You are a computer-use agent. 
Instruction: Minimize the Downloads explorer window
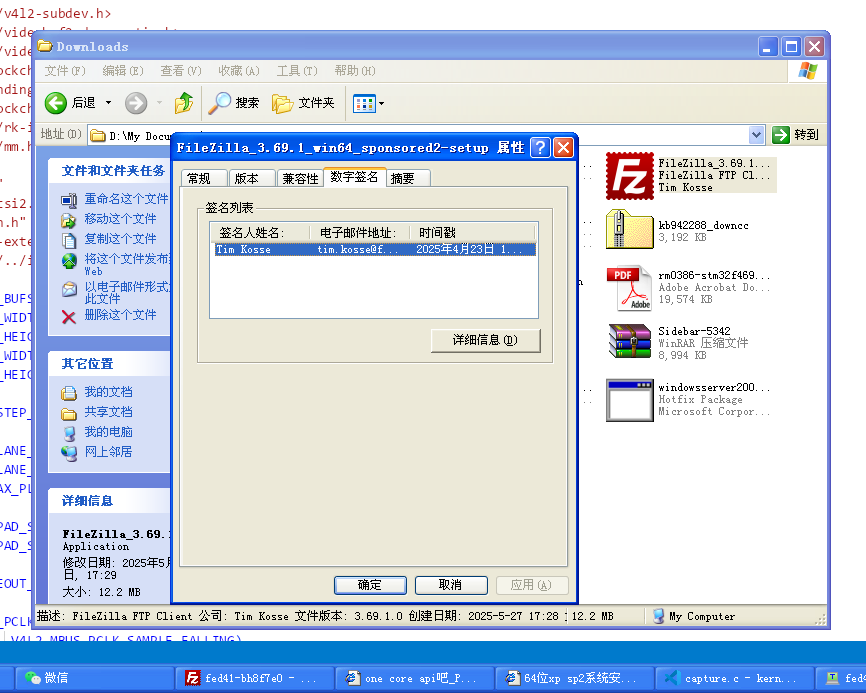point(768,47)
